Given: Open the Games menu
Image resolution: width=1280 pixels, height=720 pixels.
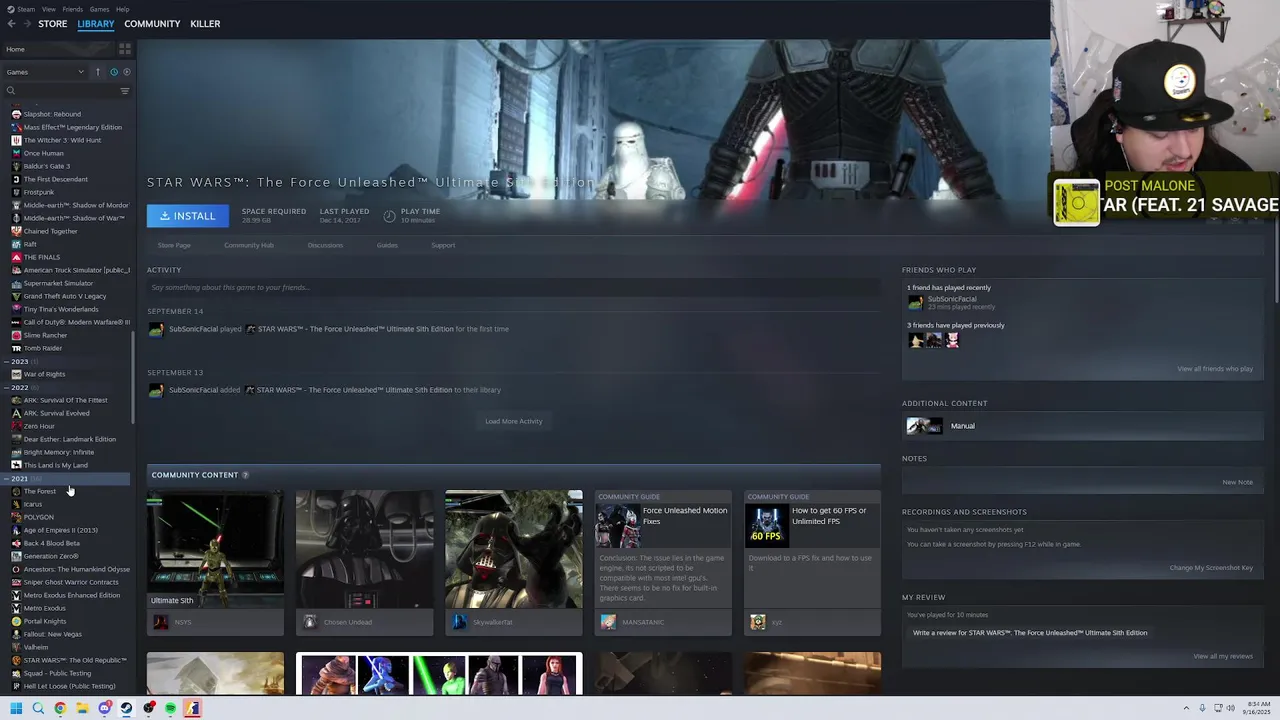Looking at the screenshot, I should point(99,9).
